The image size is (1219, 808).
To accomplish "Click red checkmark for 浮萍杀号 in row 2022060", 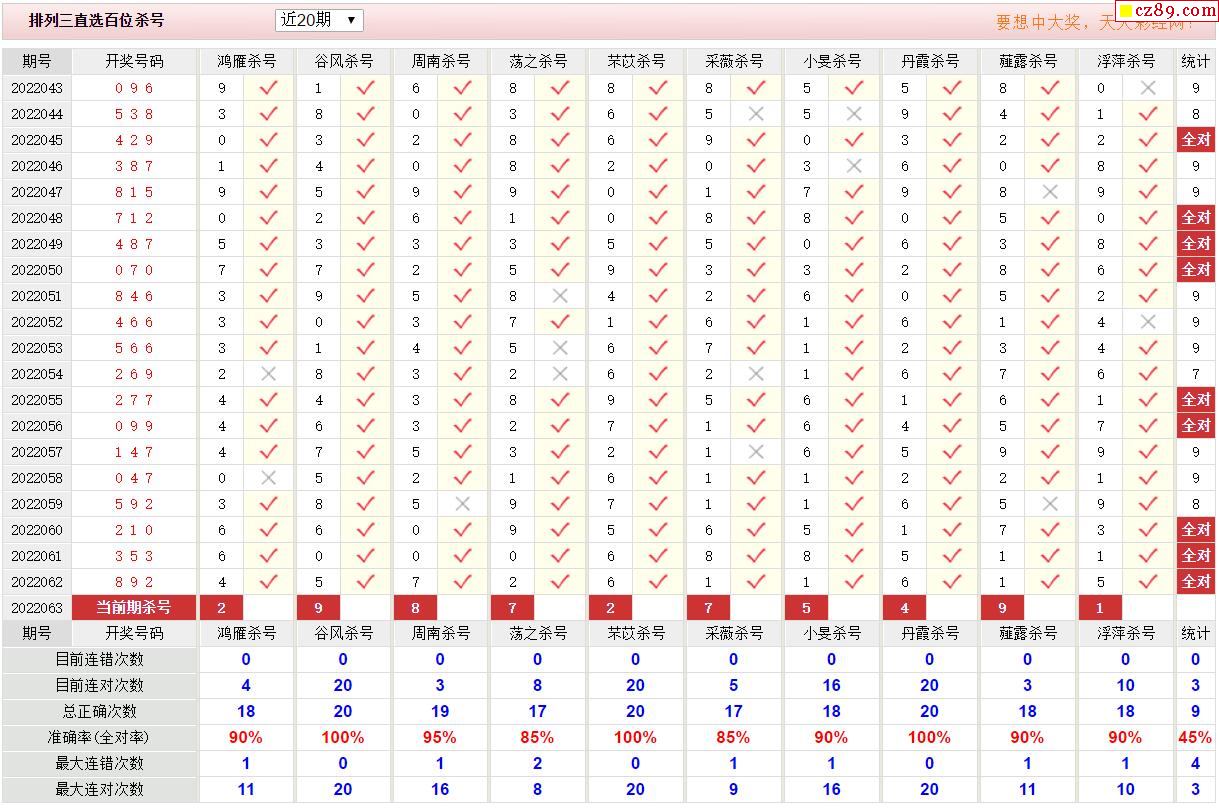I will point(1148,530).
